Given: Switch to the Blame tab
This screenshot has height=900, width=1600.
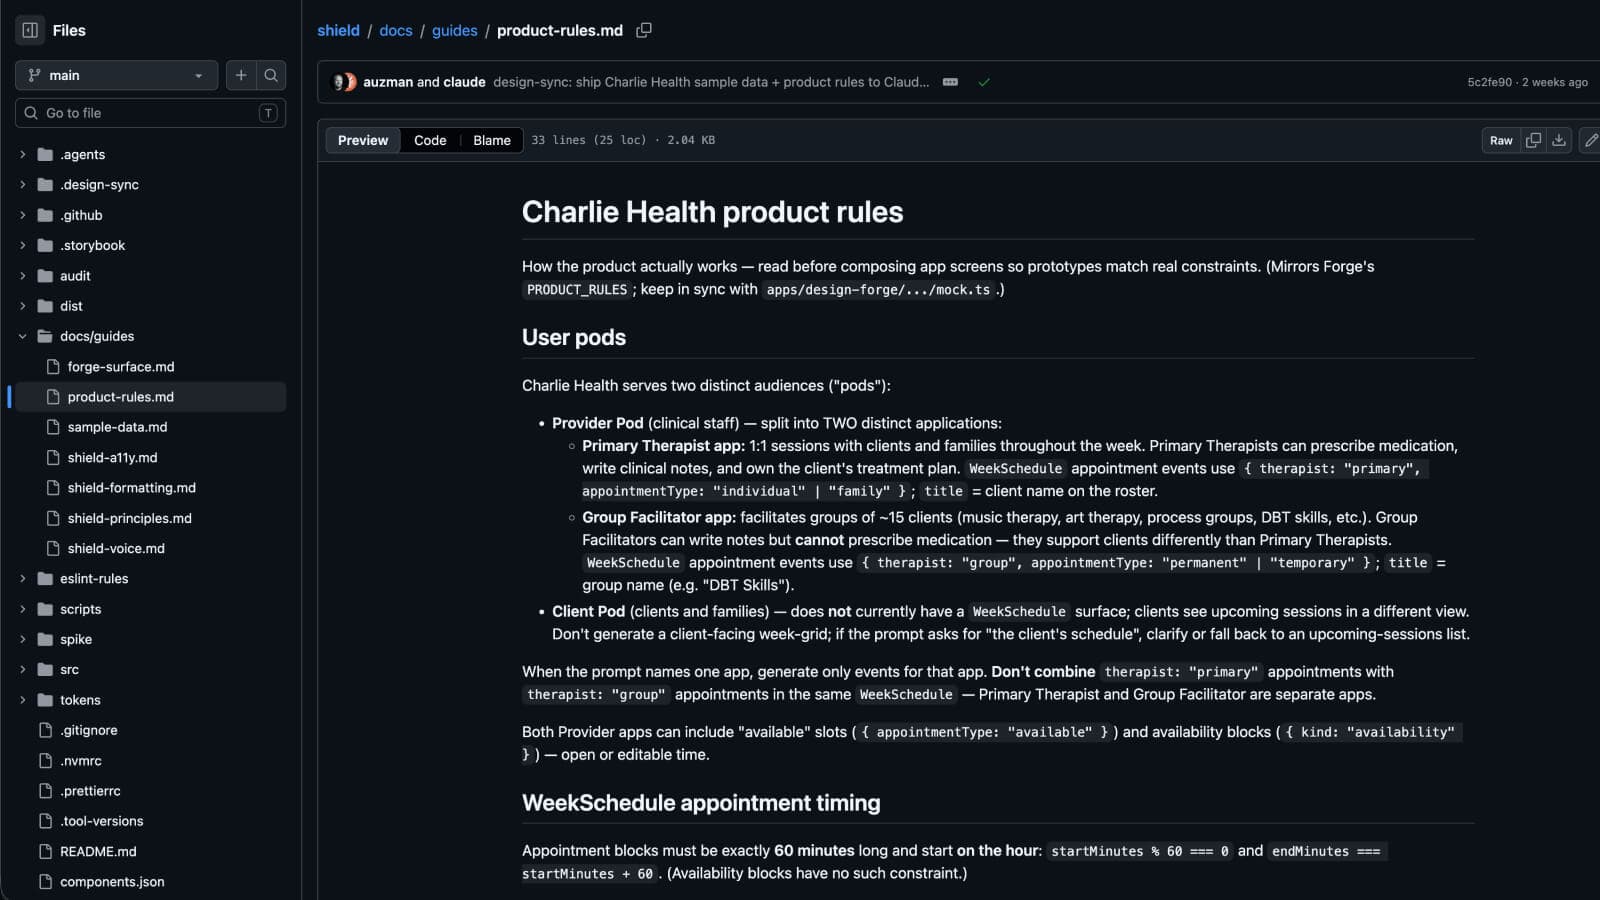Looking at the screenshot, I should (492, 140).
